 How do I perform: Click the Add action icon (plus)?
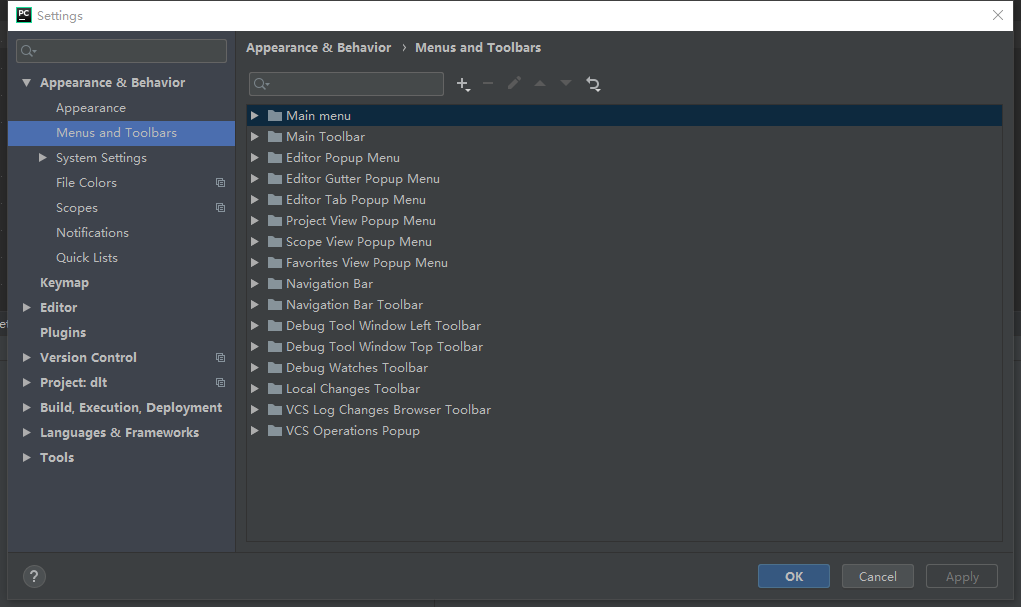tap(463, 84)
